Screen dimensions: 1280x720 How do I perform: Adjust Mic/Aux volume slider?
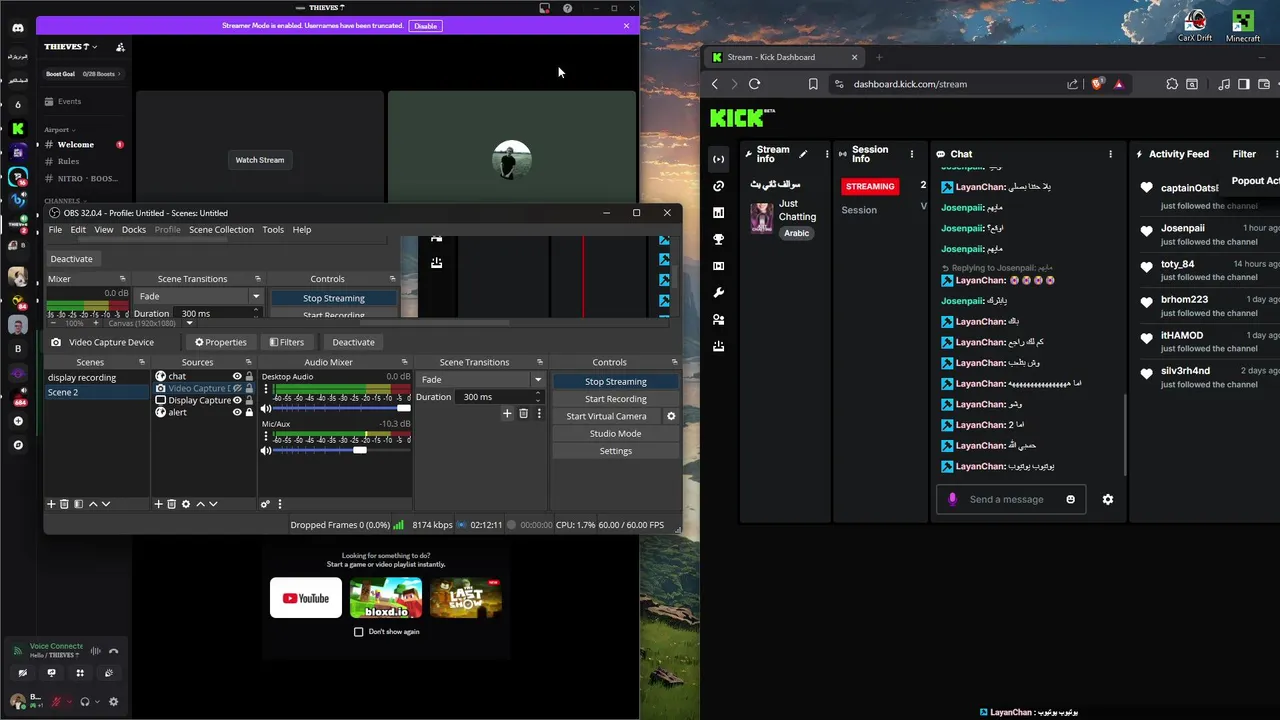tap(343, 450)
